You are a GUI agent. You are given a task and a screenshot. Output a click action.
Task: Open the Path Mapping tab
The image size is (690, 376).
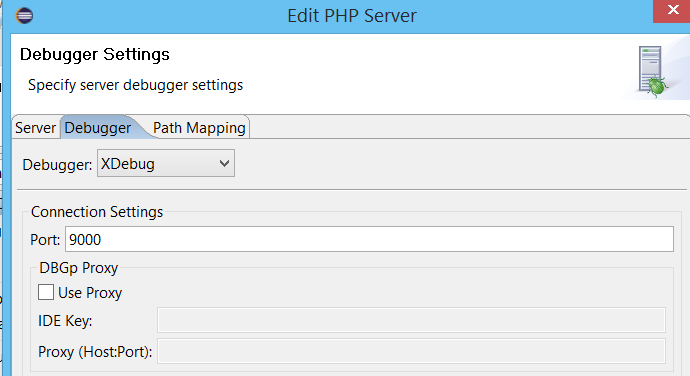199,128
